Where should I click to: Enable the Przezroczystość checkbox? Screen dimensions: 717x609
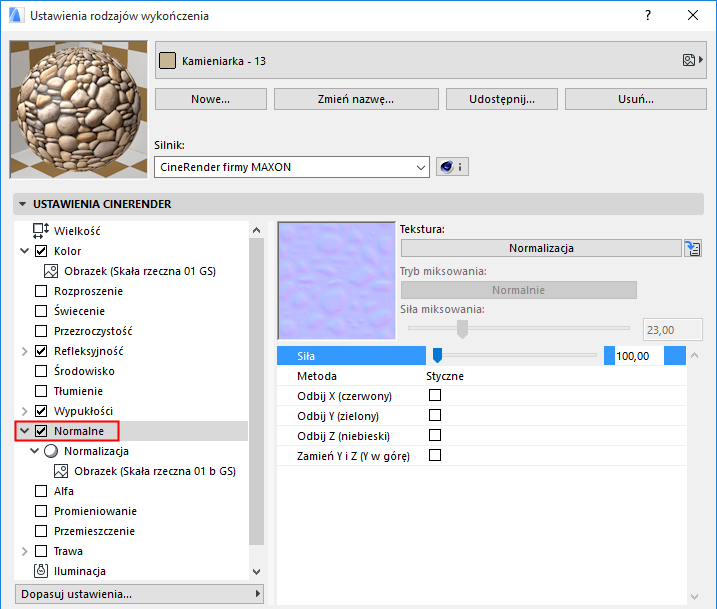pos(41,331)
